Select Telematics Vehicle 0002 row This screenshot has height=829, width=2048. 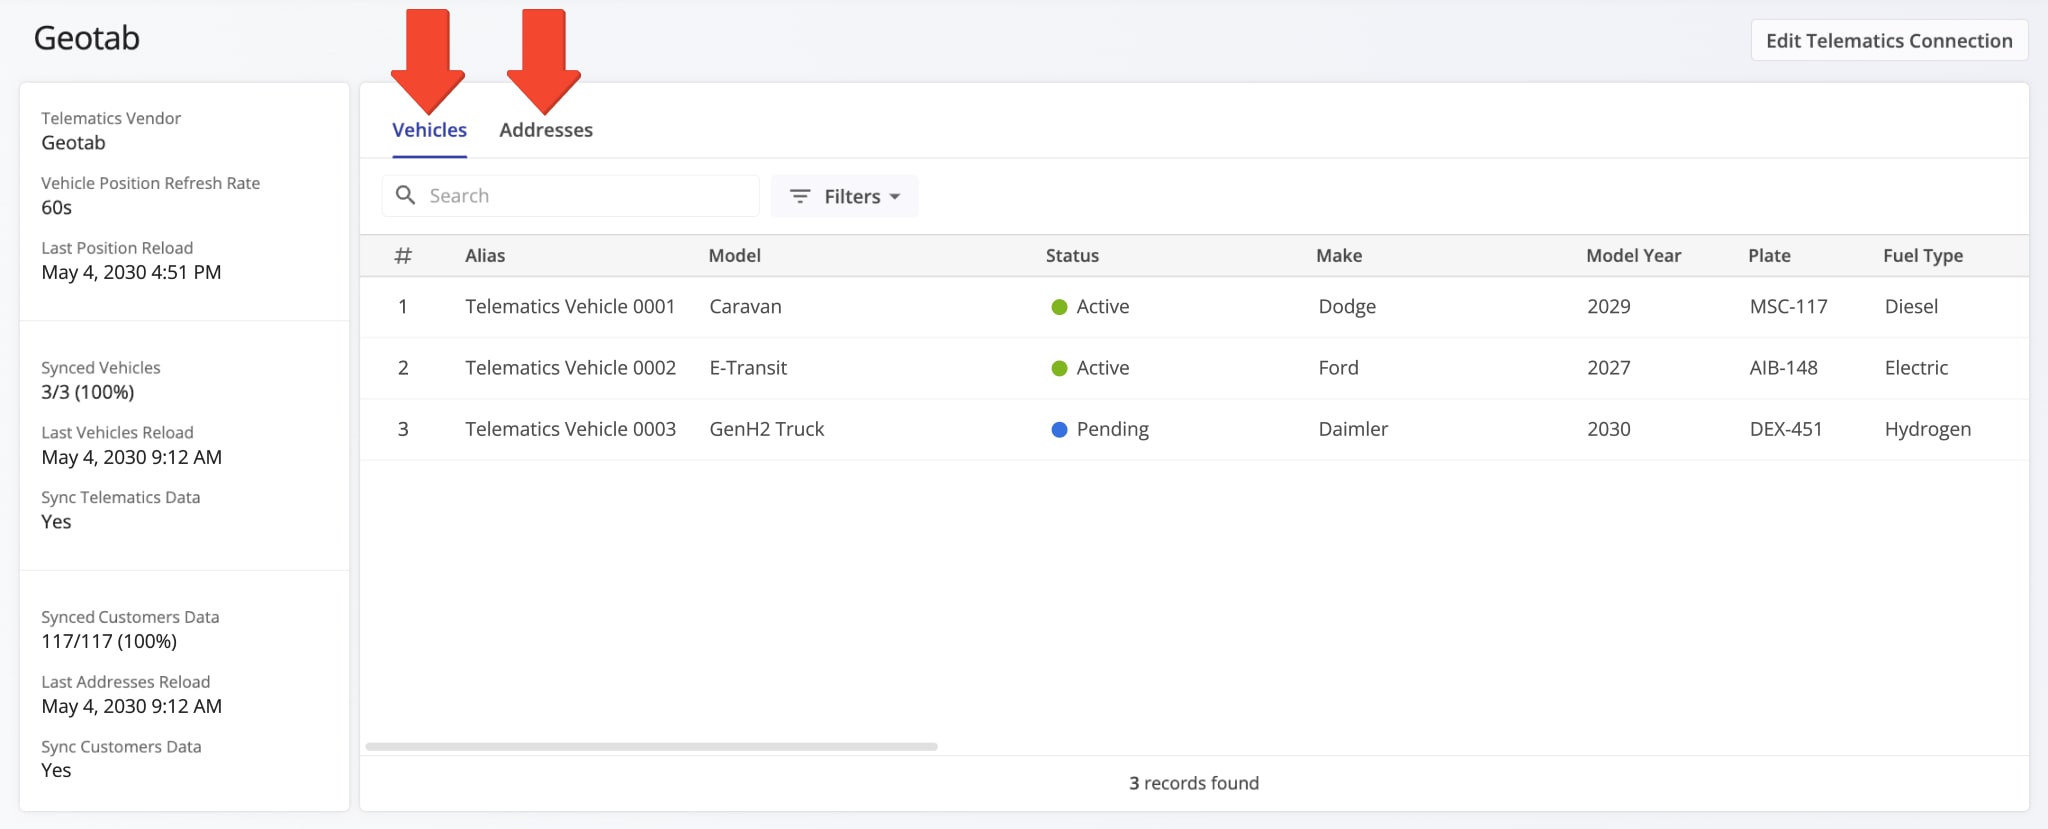click(x=1194, y=368)
